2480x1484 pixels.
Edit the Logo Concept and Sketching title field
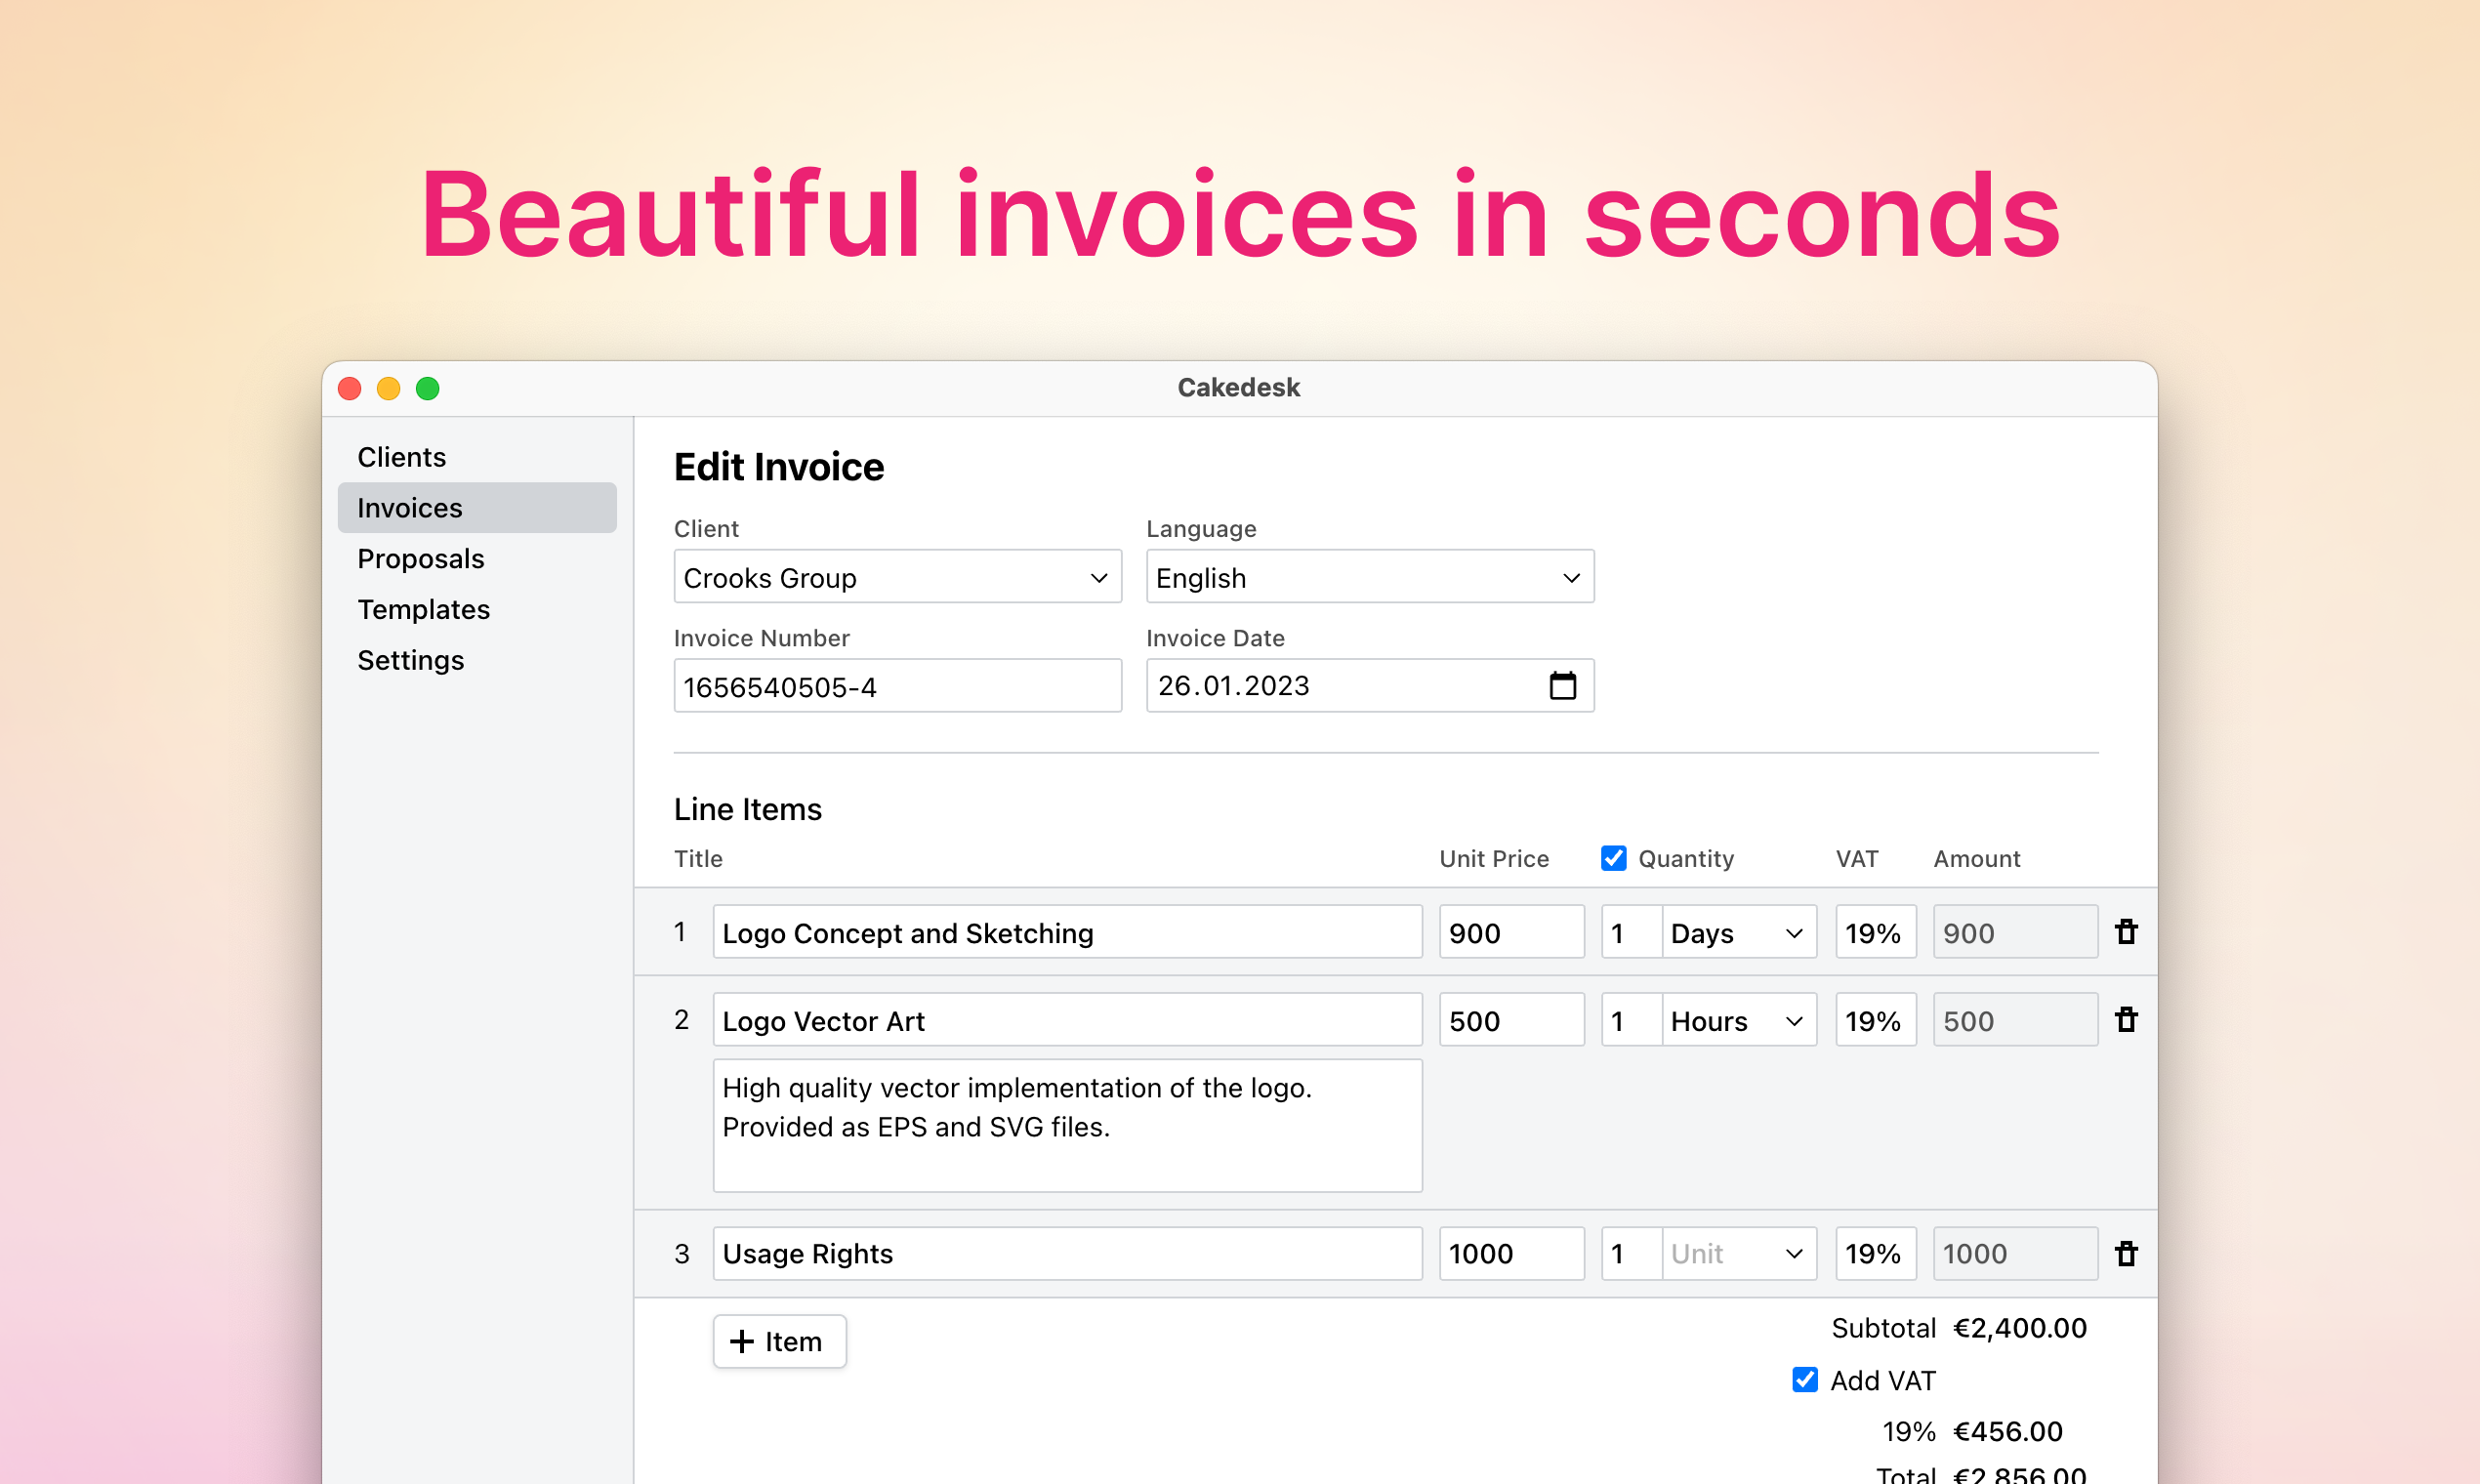(1068, 932)
